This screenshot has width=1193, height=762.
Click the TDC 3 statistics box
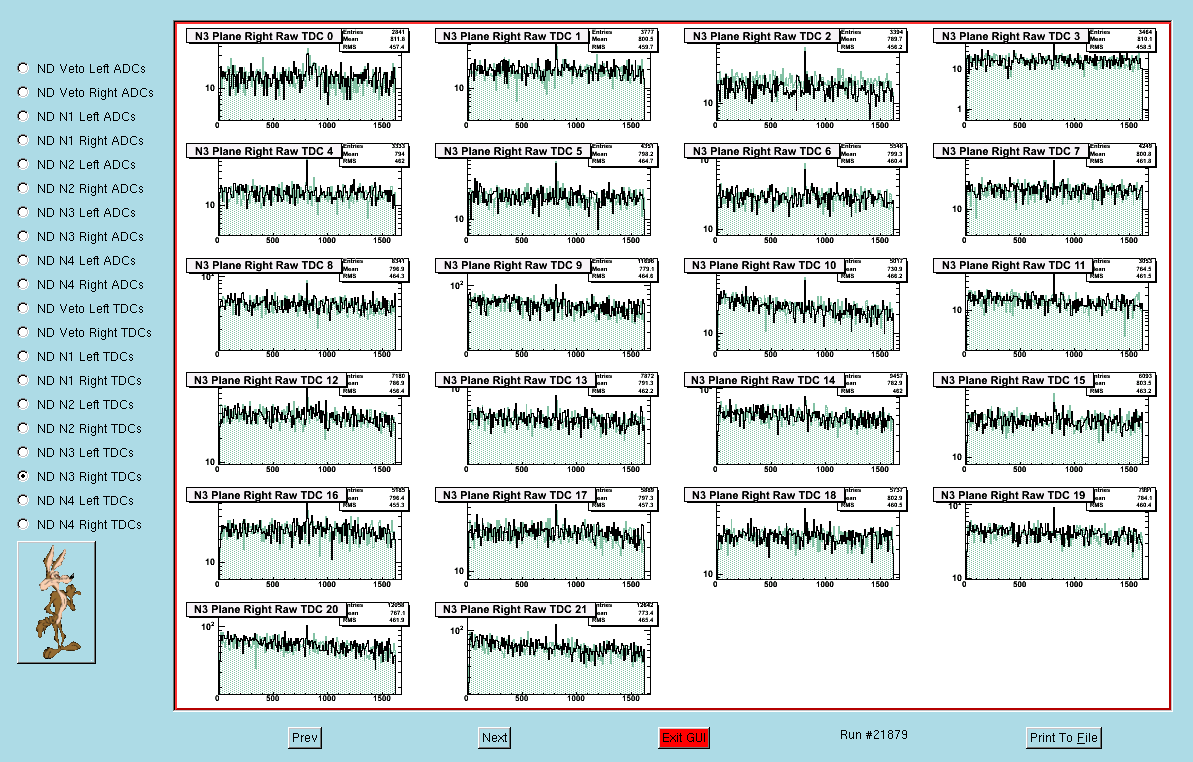tap(1122, 40)
